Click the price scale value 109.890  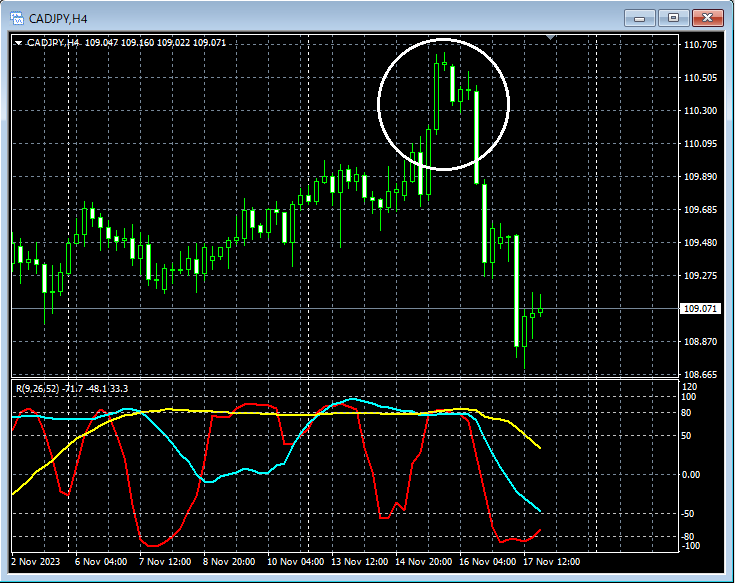tap(700, 176)
